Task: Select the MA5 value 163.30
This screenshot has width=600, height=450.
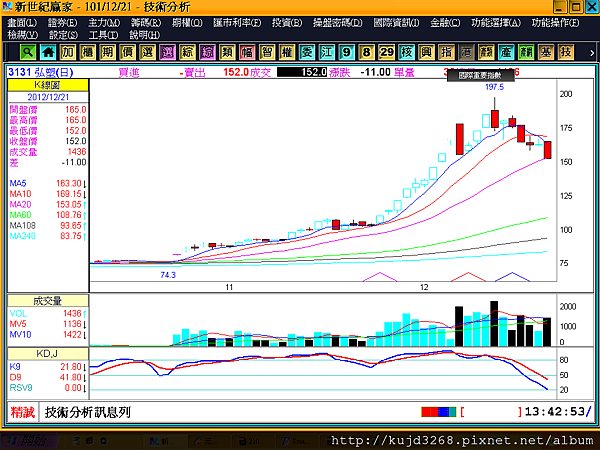Action: pos(69,184)
